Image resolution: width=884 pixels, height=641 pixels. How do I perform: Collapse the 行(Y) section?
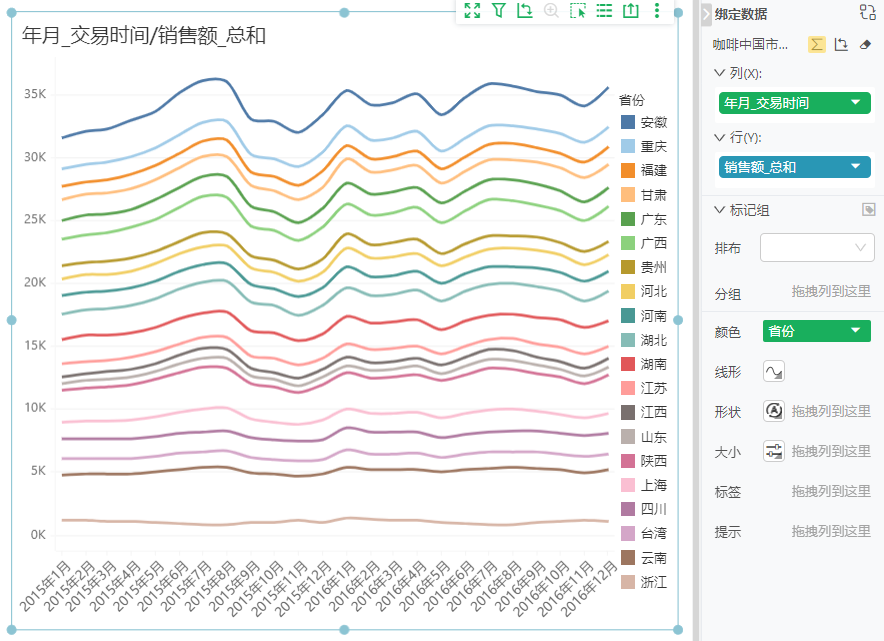(x=719, y=137)
